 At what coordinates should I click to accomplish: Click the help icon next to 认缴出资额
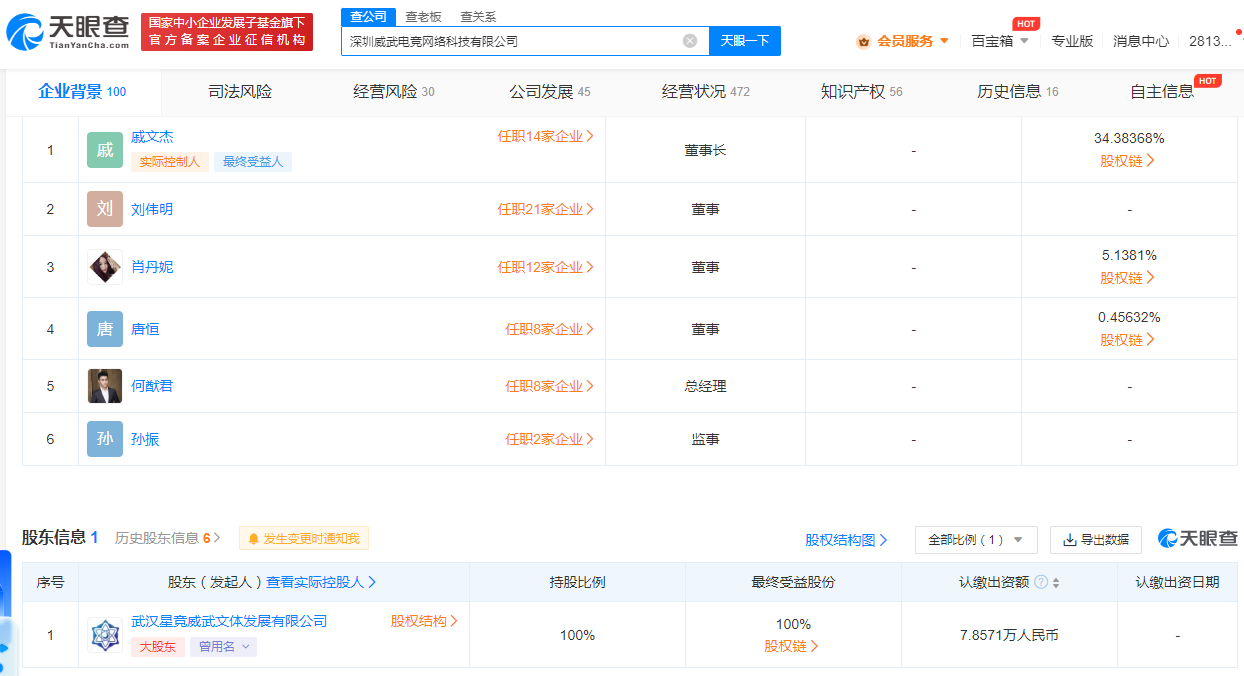point(1041,582)
